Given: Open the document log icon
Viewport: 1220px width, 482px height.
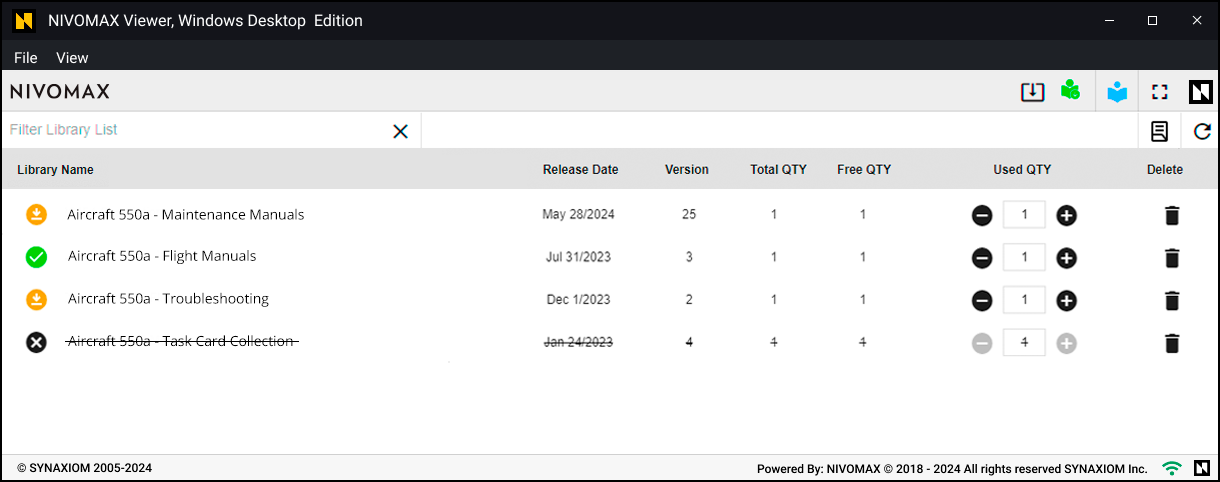Looking at the screenshot, I should (x=1160, y=131).
